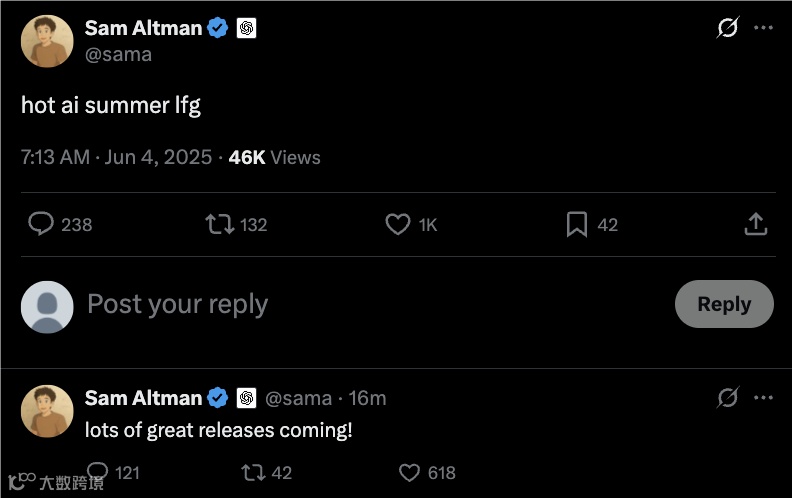Click the Grok icon on main tweet
Viewport: 792px width, 498px height.
(x=728, y=28)
